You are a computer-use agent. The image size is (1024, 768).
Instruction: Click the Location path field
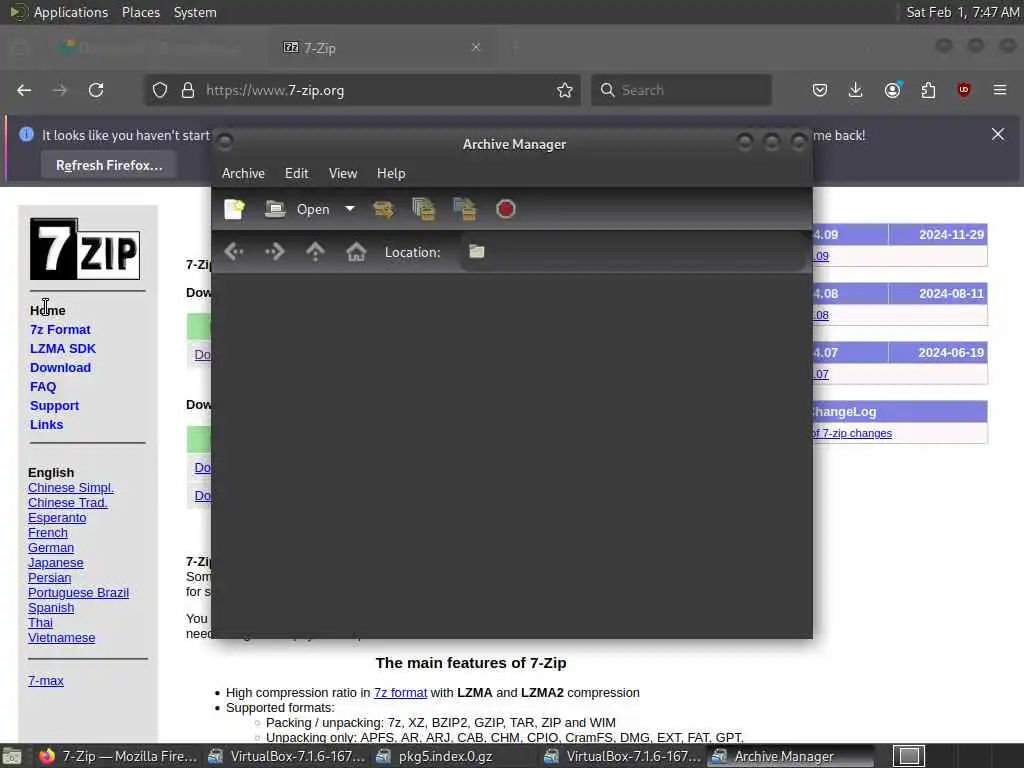click(632, 252)
